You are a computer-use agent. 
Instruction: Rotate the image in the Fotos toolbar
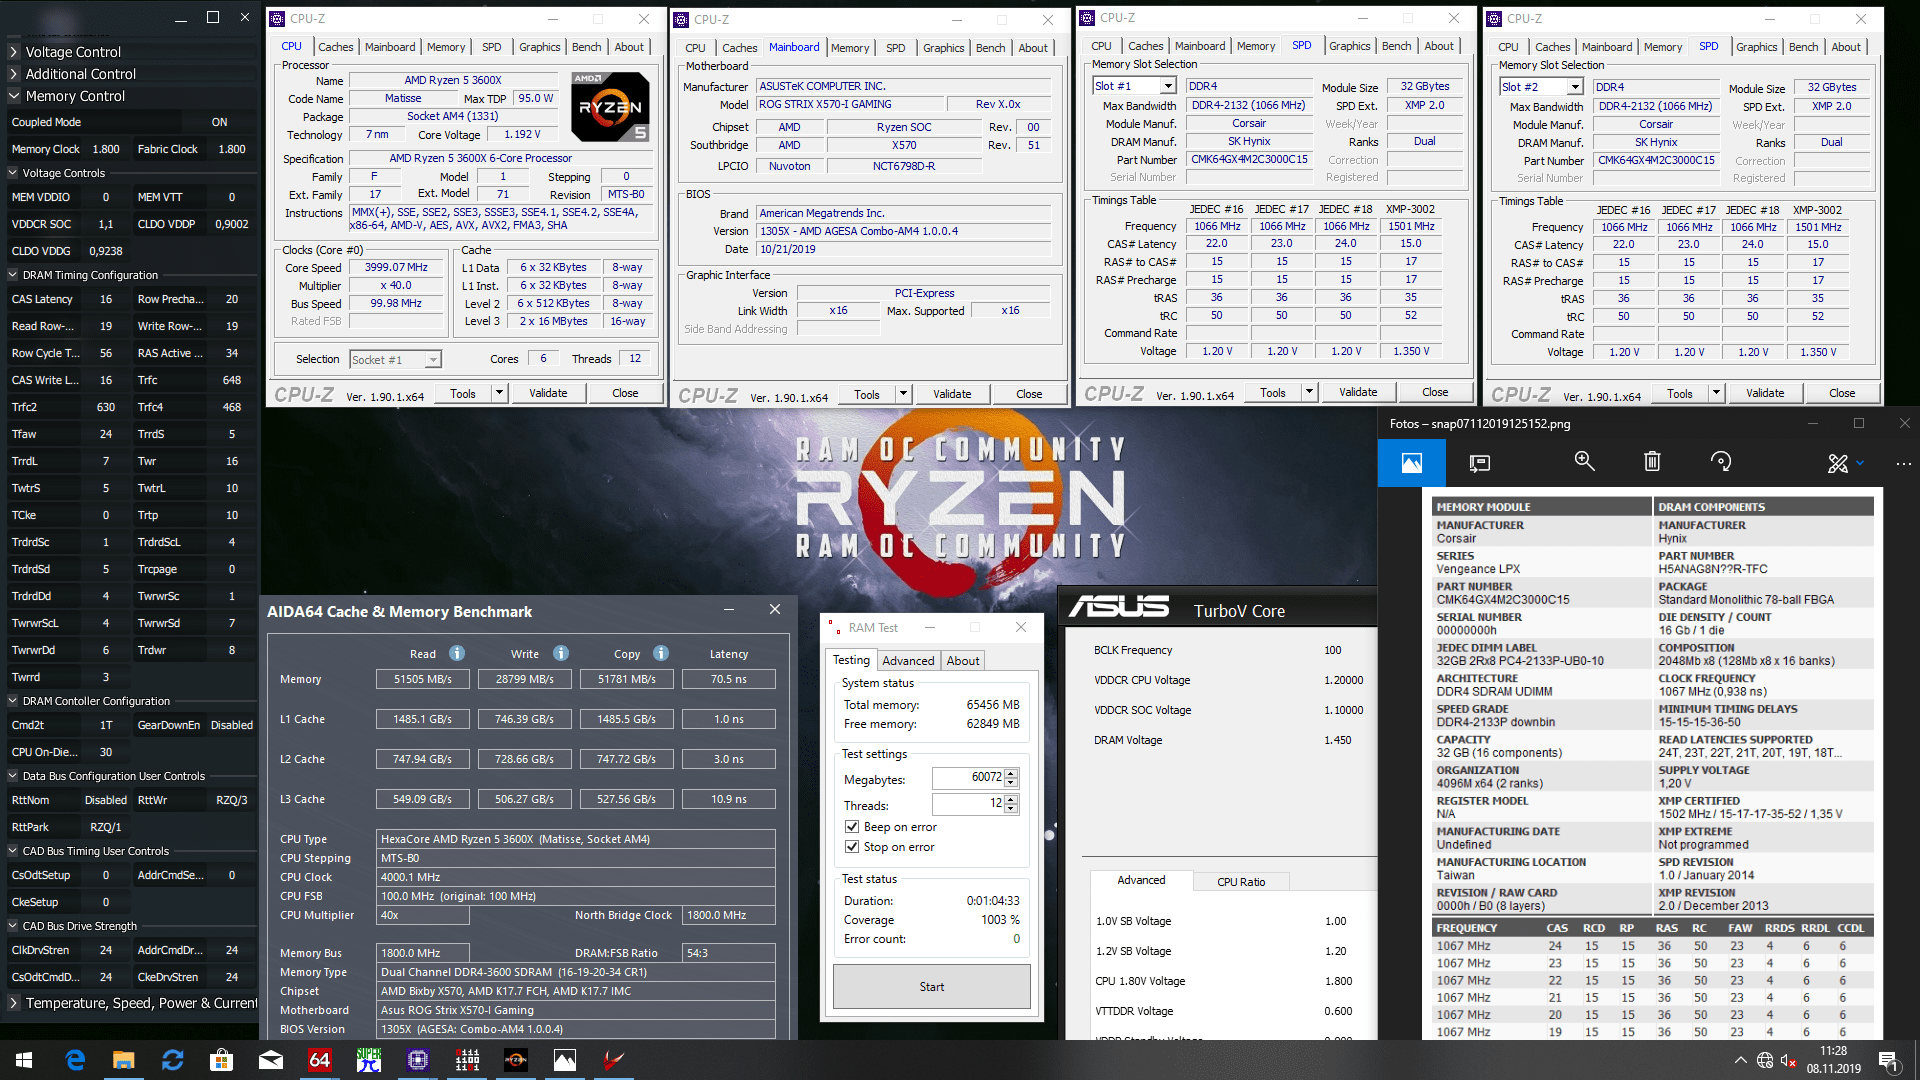1720,461
